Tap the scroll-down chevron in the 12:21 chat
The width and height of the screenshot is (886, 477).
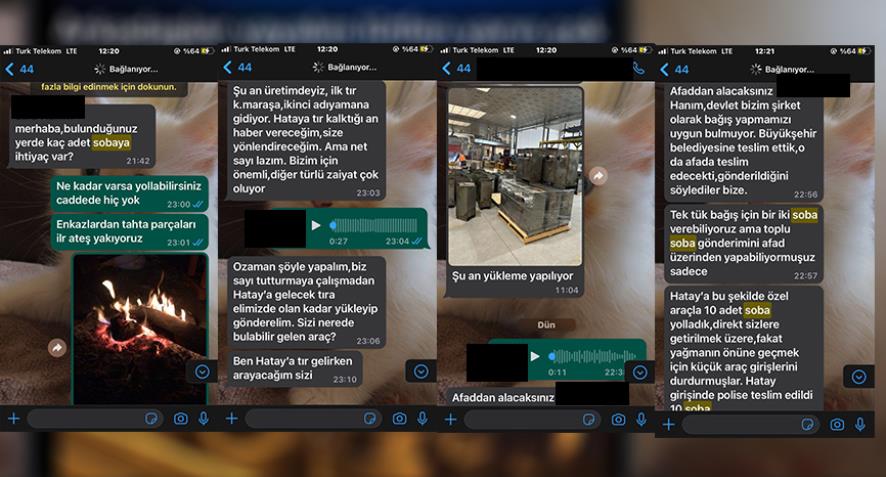click(x=859, y=376)
